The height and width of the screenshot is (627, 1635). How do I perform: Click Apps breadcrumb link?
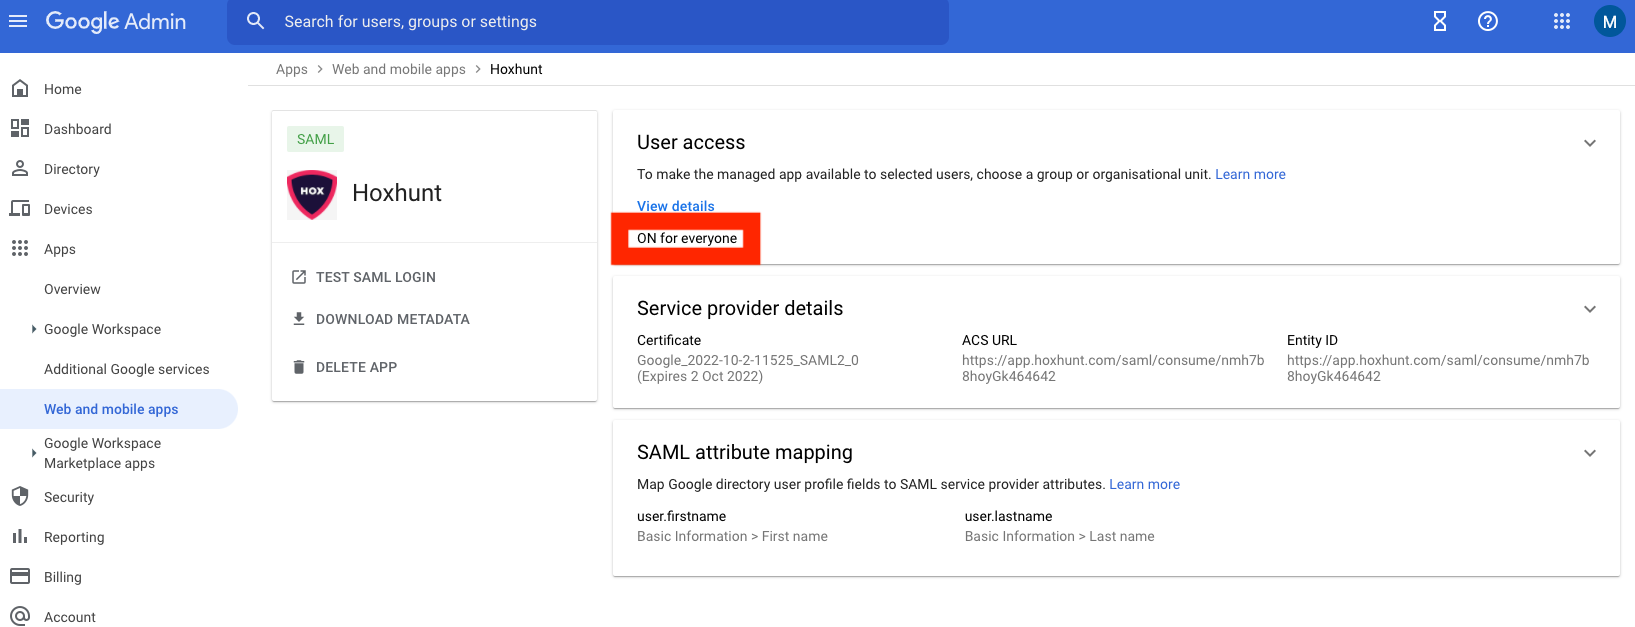pos(292,69)
